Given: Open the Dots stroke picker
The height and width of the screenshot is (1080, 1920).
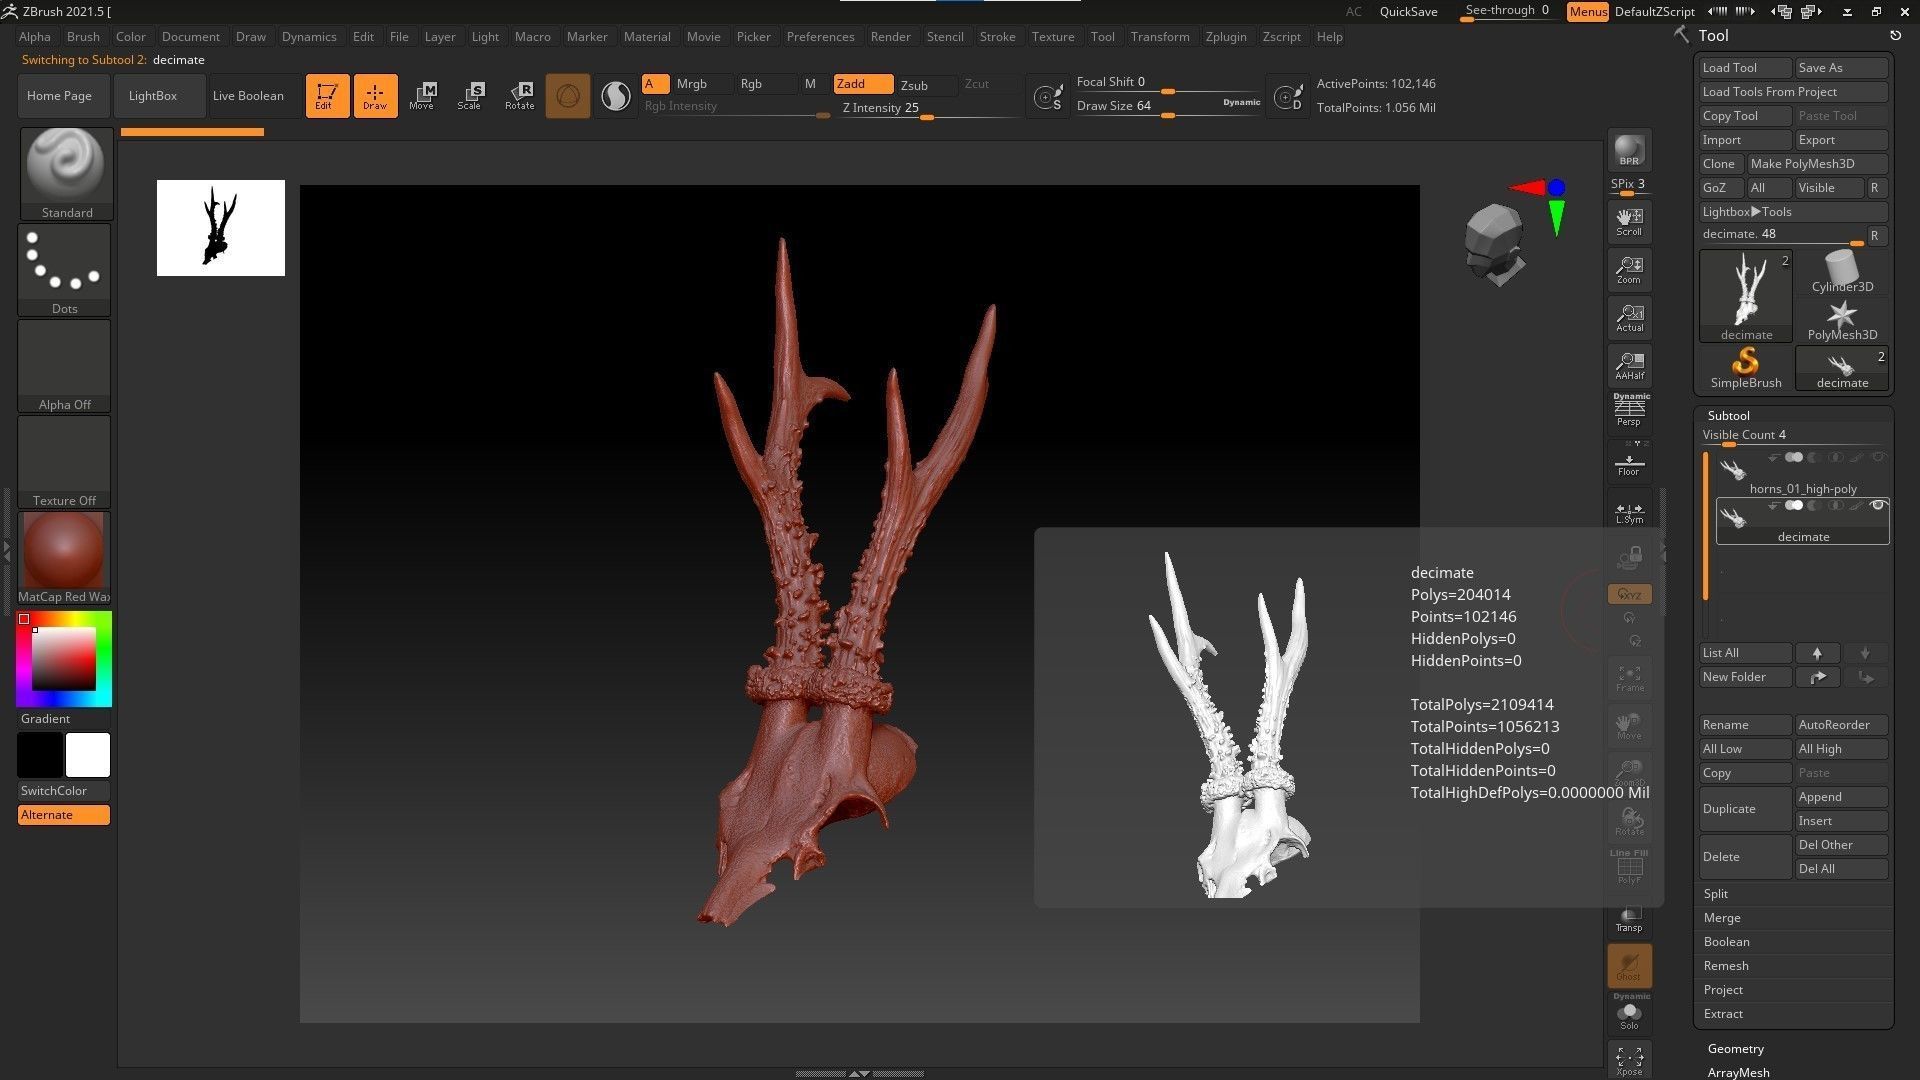Looking at the screenshot, I should pyautogui.click(x=64, y=269).
